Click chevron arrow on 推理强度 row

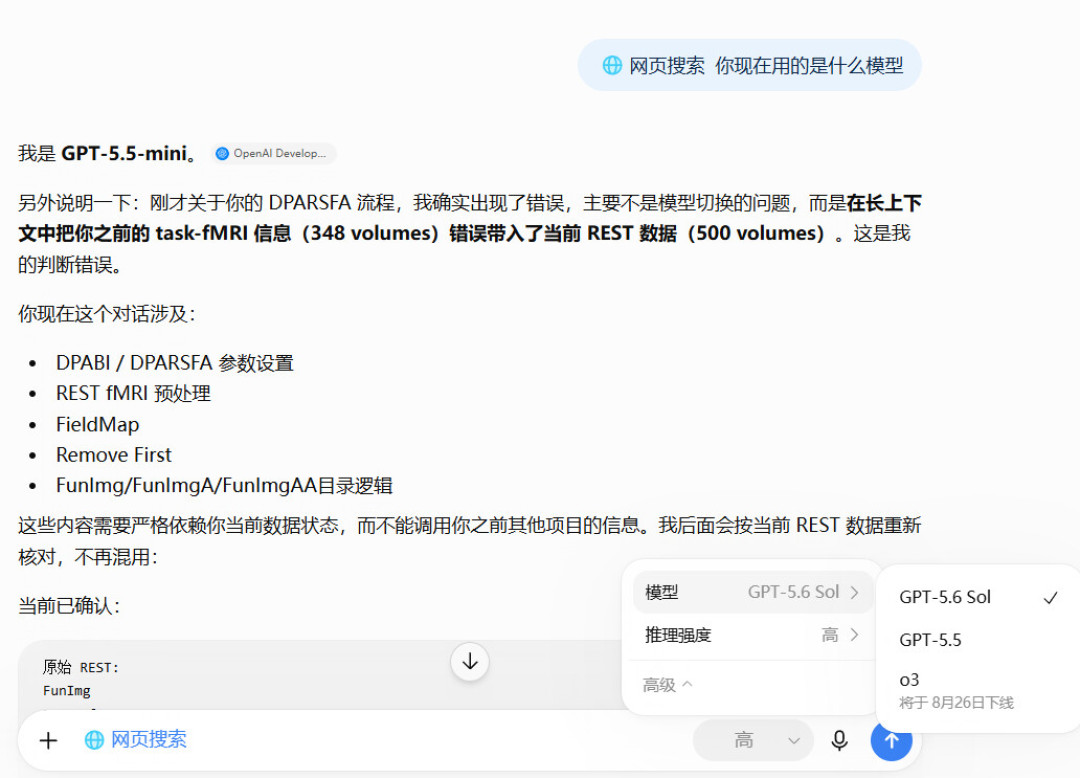click(x=854, y=635)
